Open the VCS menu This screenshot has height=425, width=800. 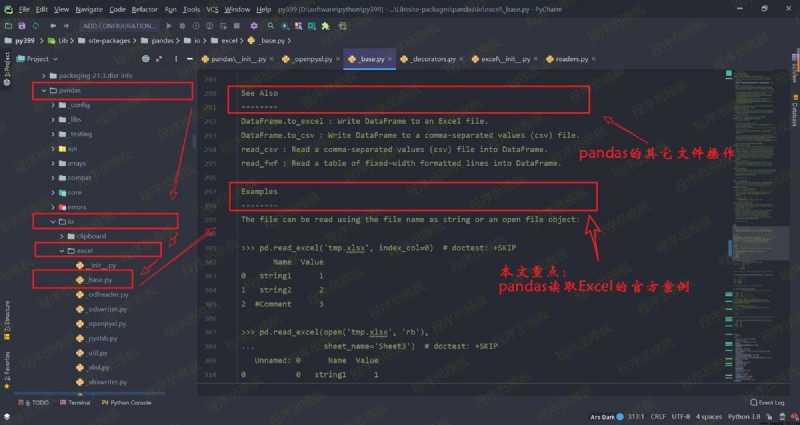click(212, 9)
